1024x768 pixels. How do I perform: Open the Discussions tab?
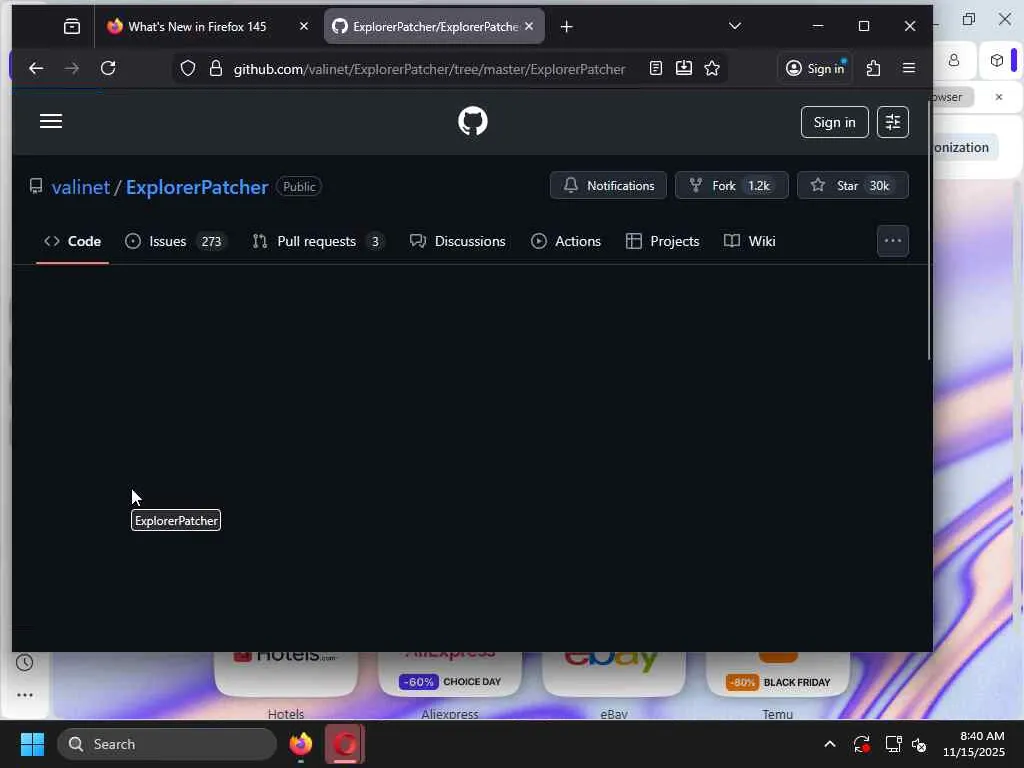click(458, 242)
